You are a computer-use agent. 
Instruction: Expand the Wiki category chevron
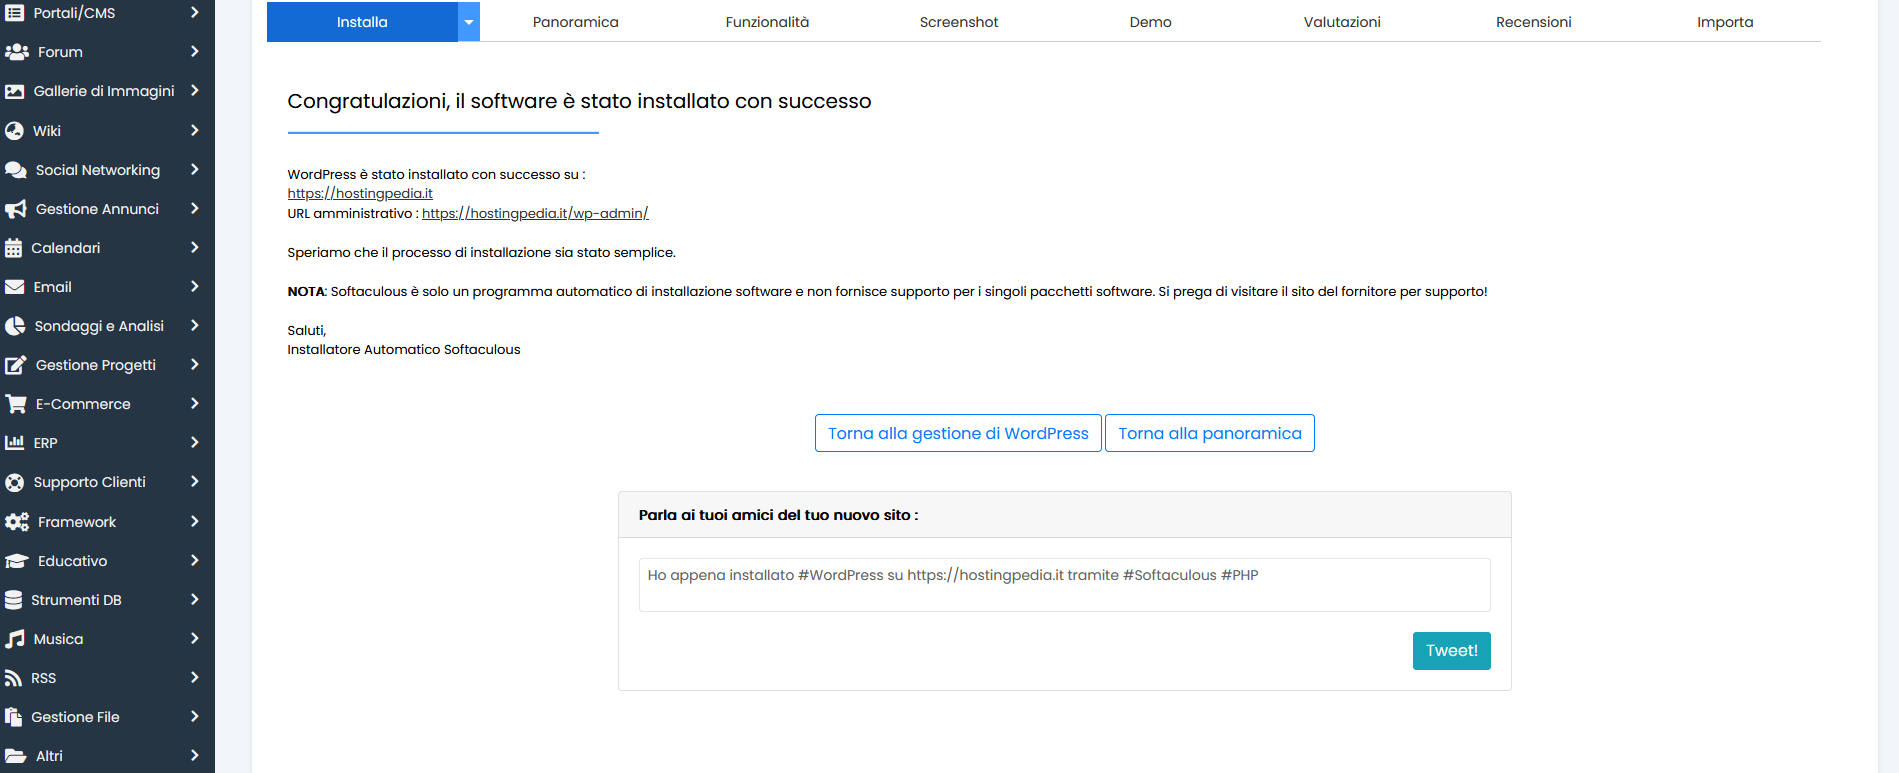click(x=195, y=130)
